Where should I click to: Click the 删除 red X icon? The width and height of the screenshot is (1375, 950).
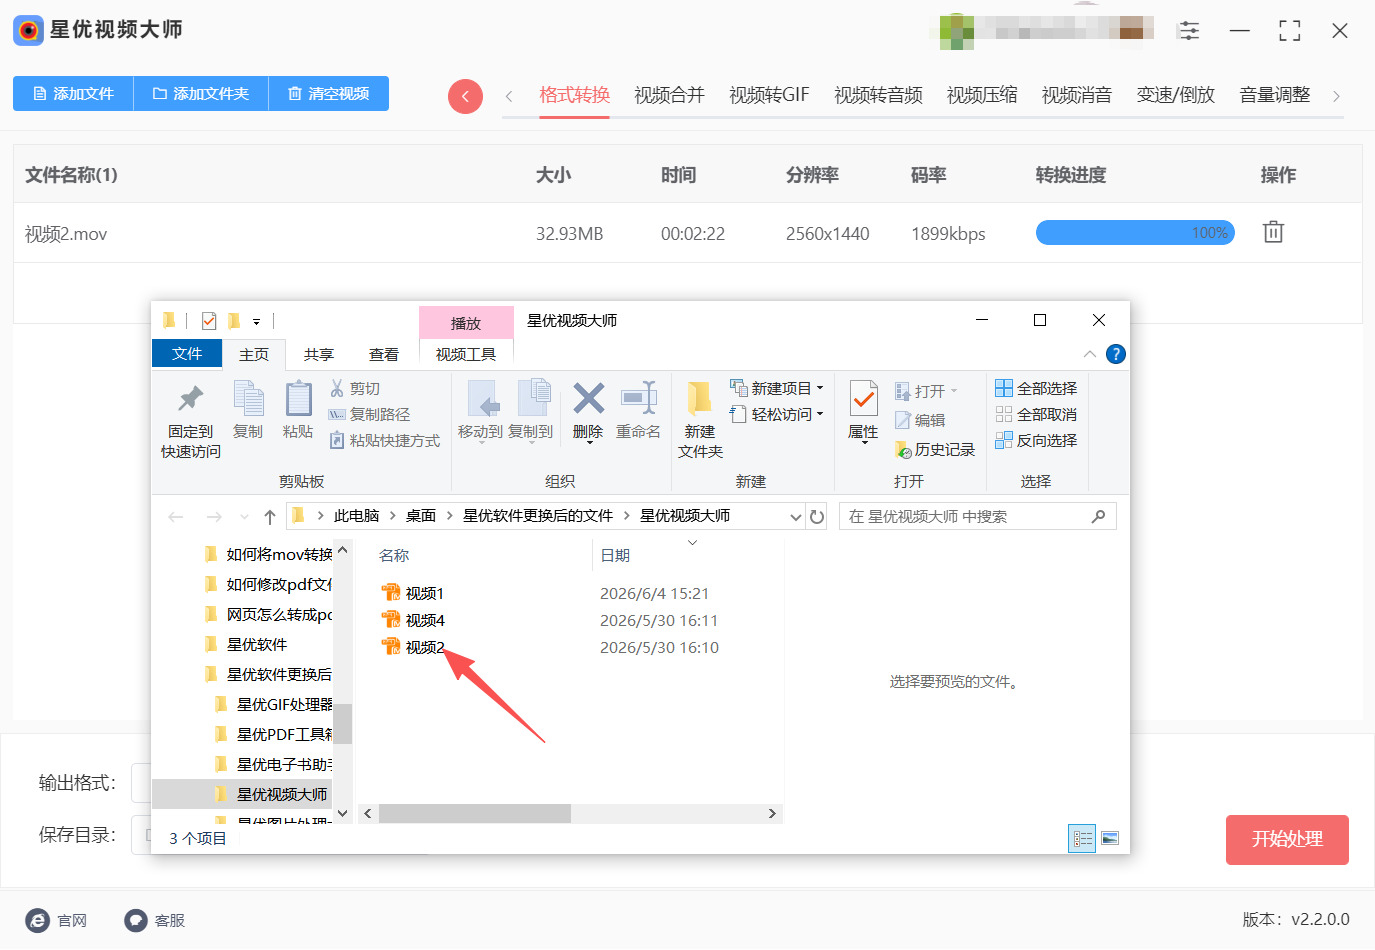[x=588, y=399]
